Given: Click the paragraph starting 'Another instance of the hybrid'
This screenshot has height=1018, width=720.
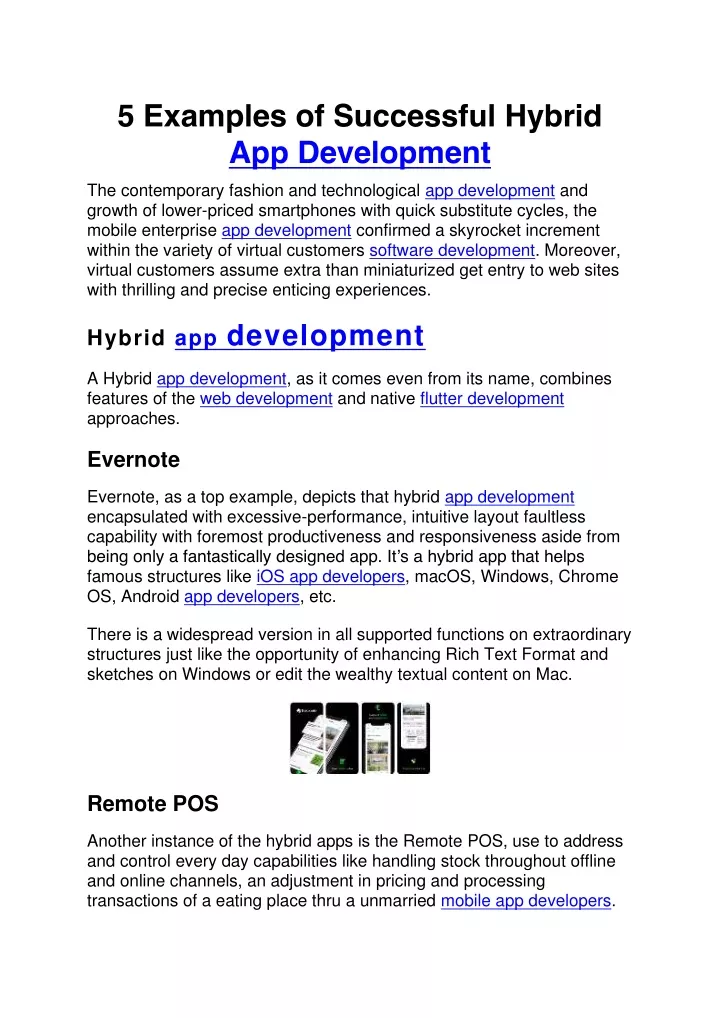Looking at the screenshot, I should click(355, 871).
